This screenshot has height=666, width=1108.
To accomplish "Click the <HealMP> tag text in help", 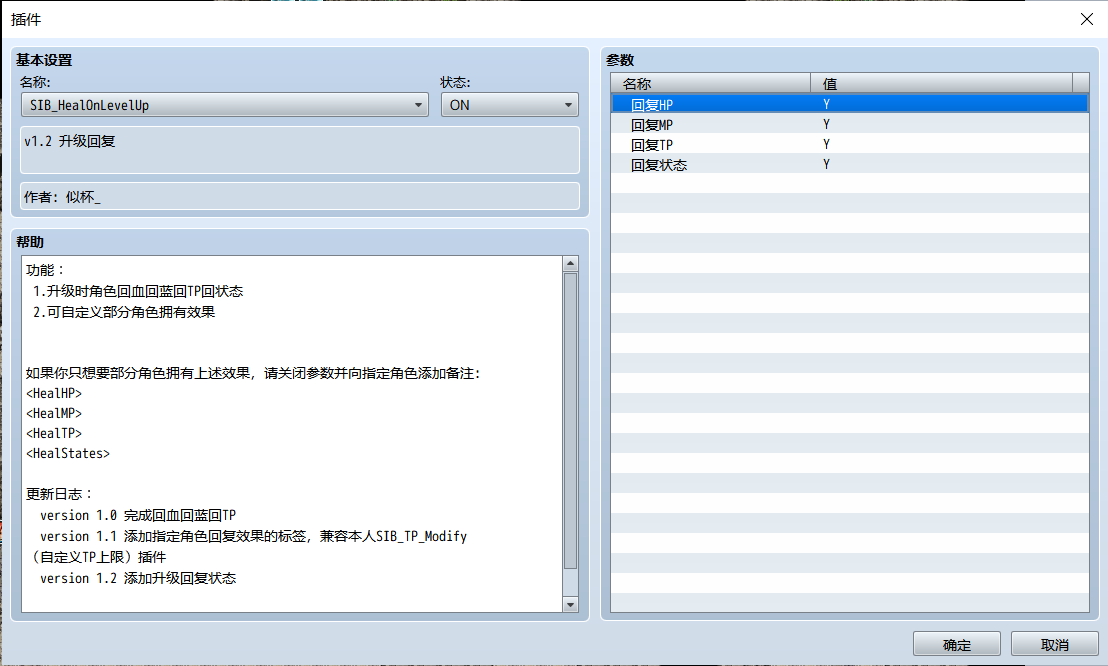I will tap(54, 413).
